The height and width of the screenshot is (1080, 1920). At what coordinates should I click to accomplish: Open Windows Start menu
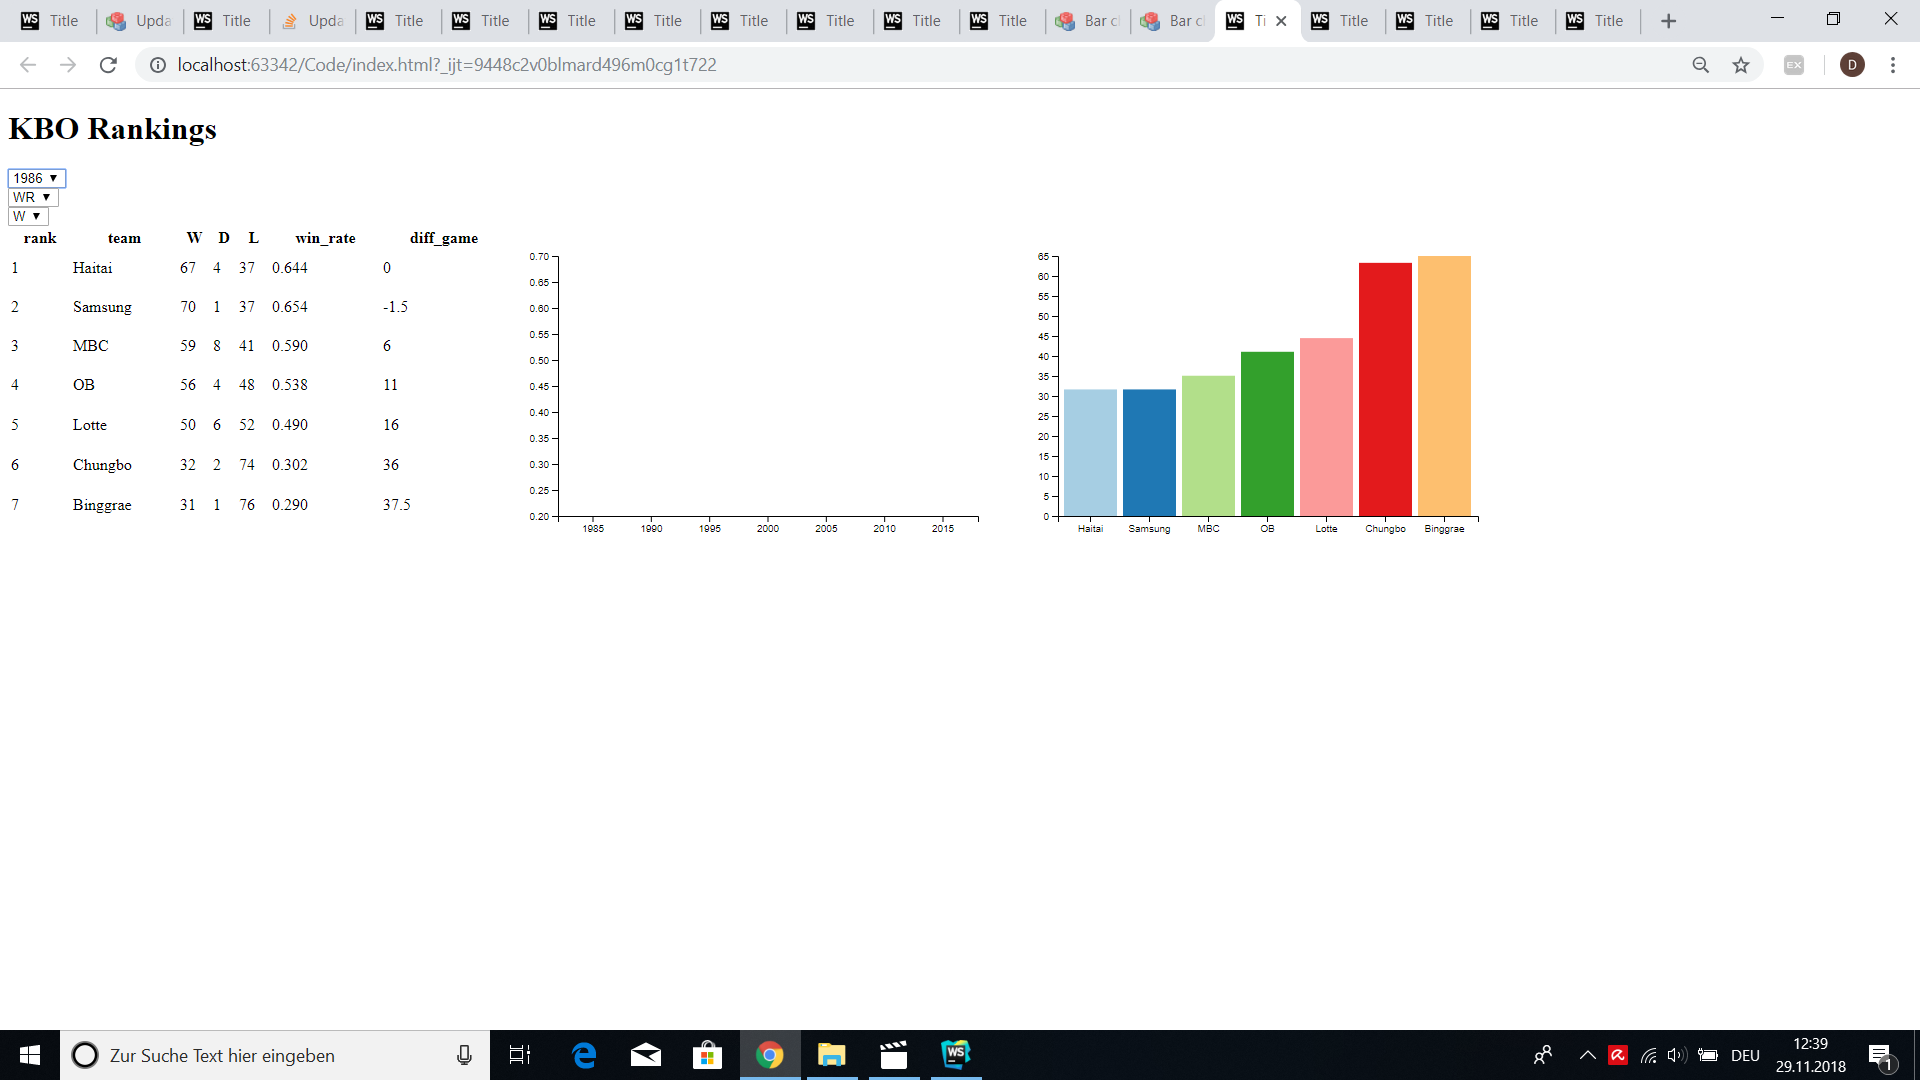30,1055
